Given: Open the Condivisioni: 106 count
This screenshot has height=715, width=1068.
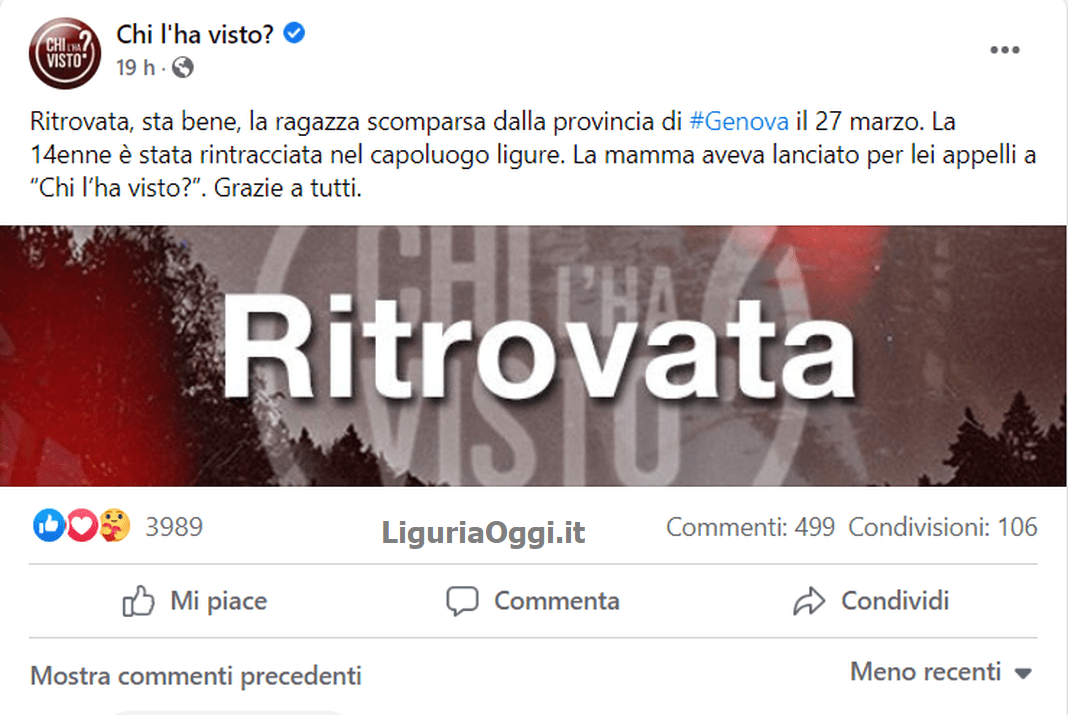Looking at the screenshot, I should 943,527.
